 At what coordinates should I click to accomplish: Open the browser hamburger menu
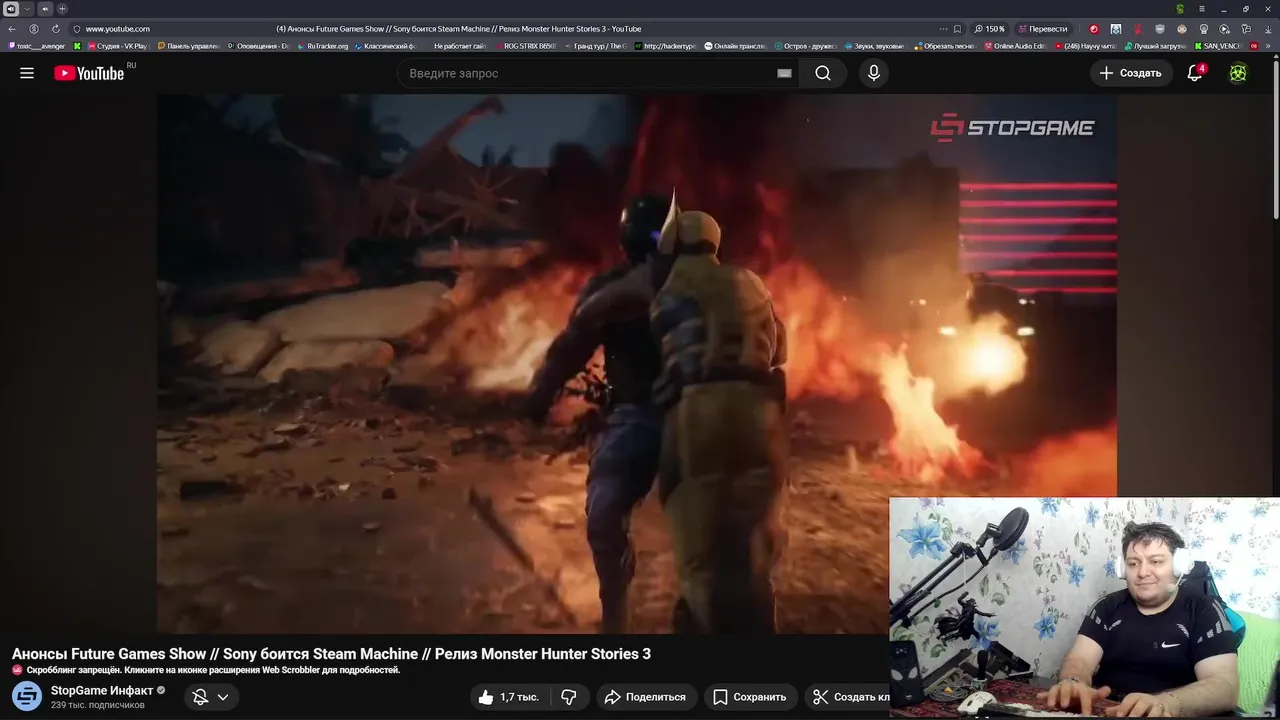click(1202, 9)
